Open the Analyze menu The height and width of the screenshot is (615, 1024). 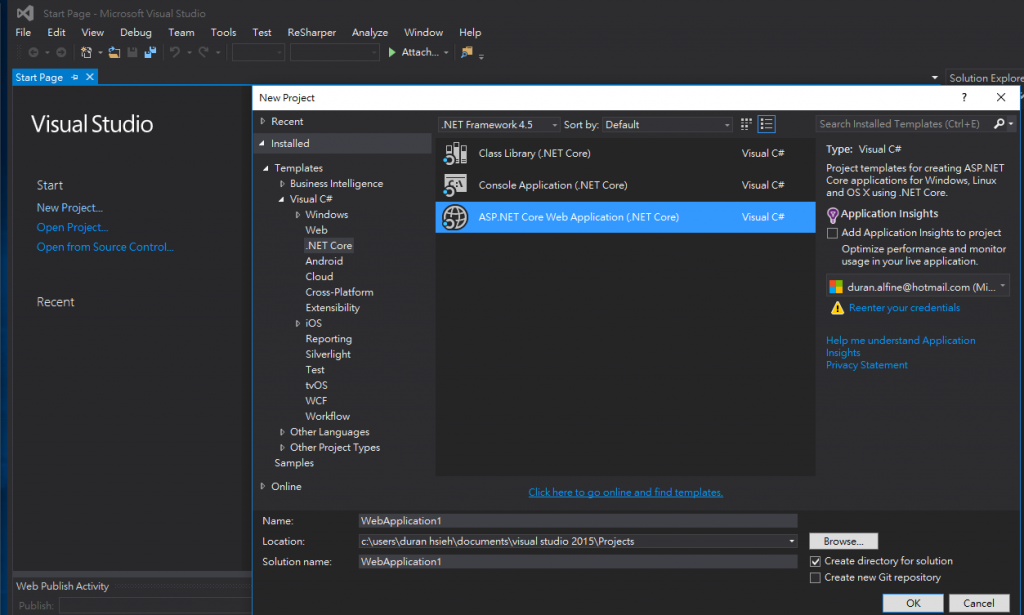tap(370, 32)
